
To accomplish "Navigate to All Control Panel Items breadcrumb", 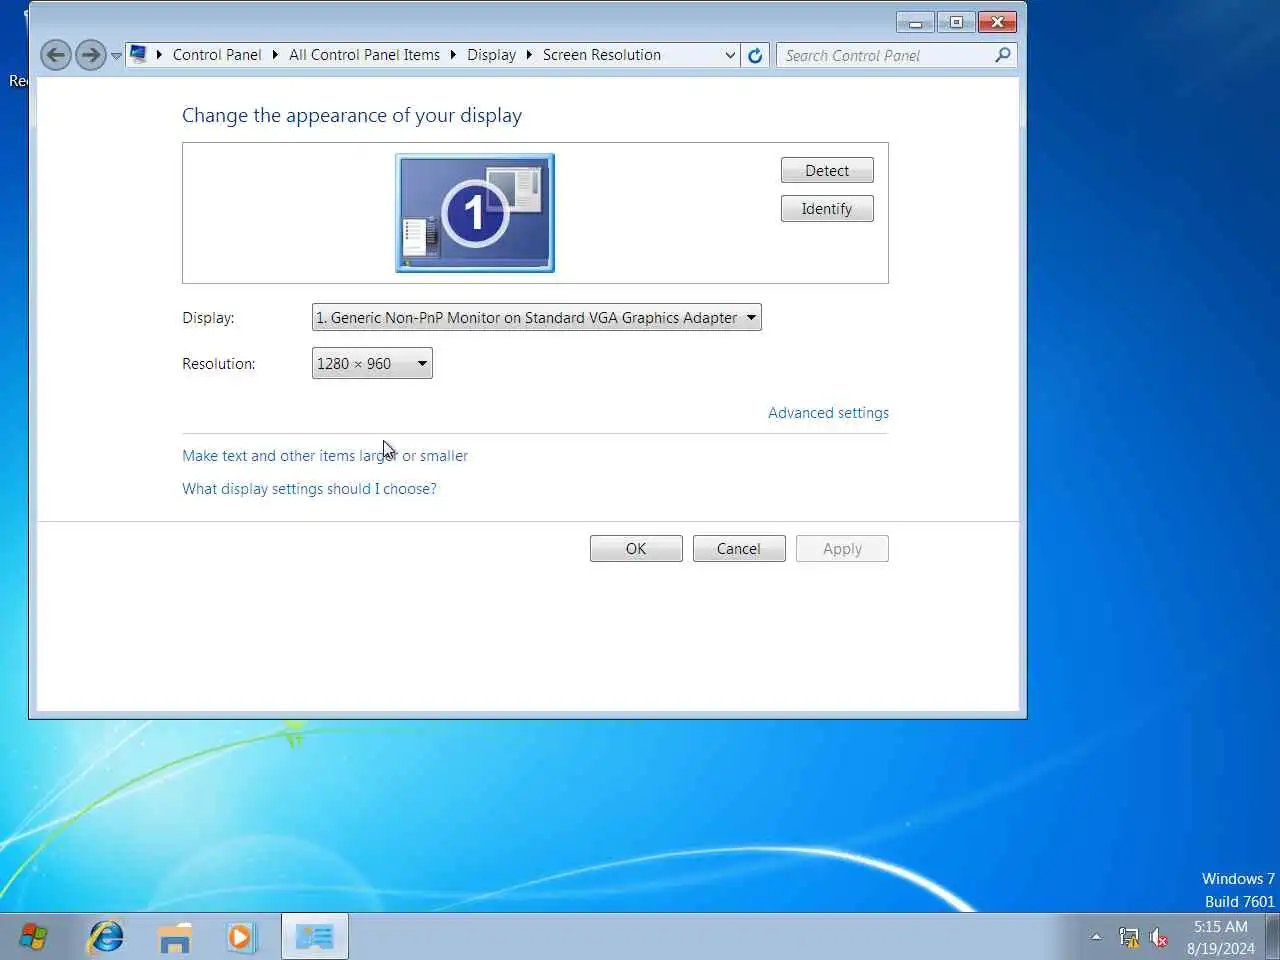I will point(364,55).
